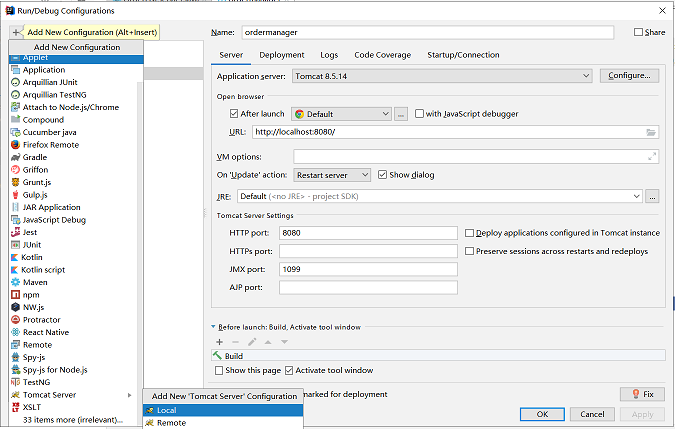This screenshot has width=675, height=429.
Task: Choose the Arquillian JUnit icon
Action: point(15,82)
